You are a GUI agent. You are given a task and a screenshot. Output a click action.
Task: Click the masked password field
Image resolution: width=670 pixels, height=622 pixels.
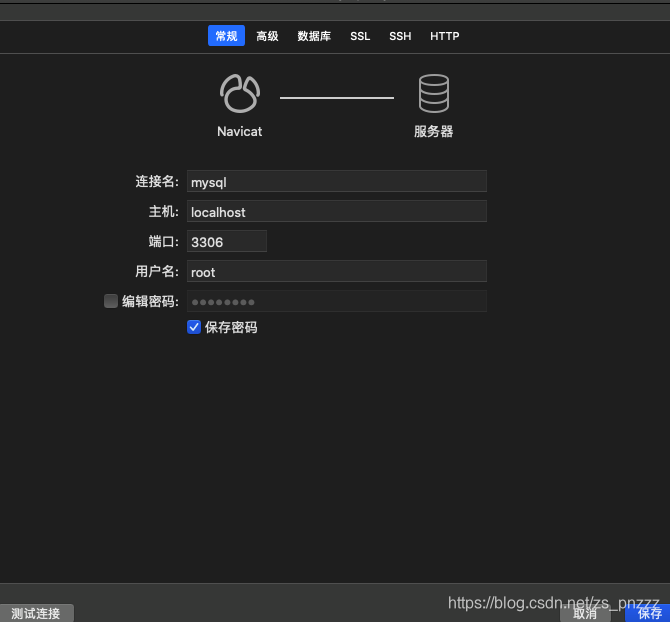coord(337,301)
